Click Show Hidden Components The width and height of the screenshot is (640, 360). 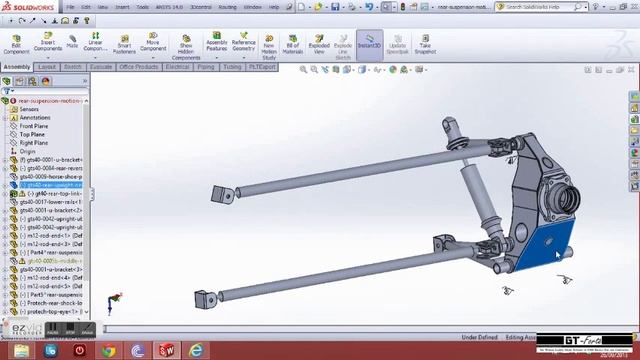click(186, 47)
